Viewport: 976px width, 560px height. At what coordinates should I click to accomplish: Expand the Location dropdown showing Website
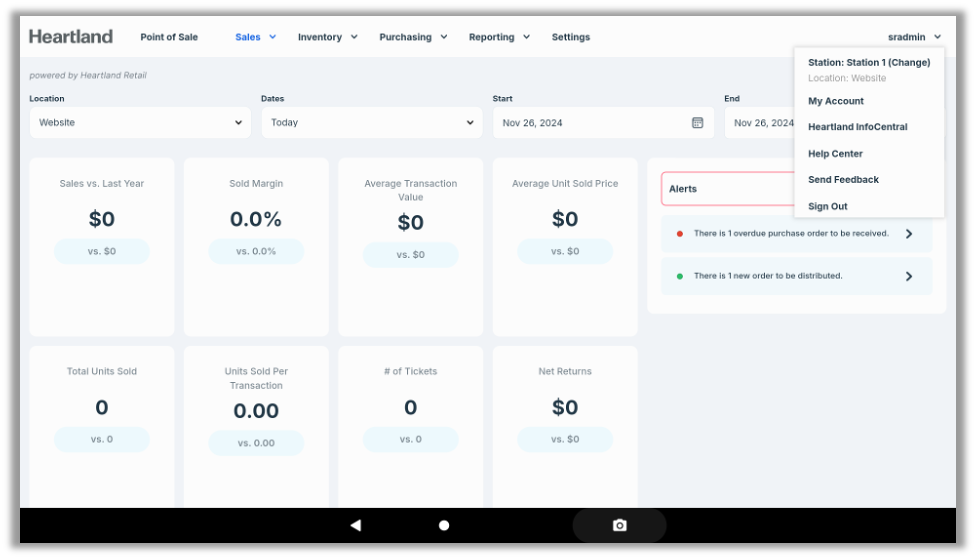140,123
